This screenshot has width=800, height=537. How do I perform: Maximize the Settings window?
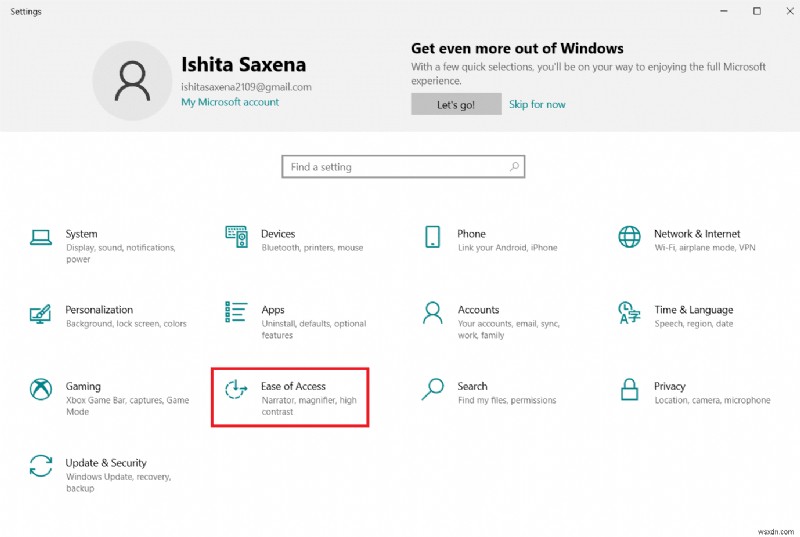(x=757, y=11)
